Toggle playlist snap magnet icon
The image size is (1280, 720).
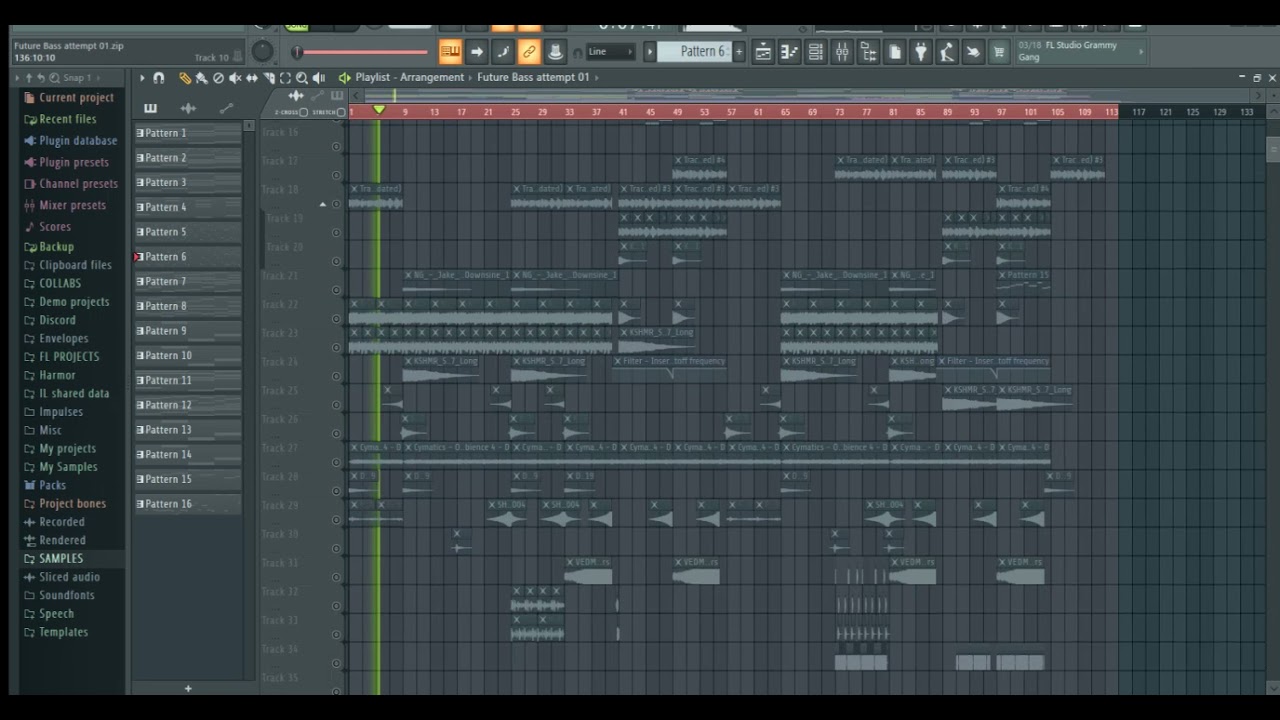[x=161, y=78]
